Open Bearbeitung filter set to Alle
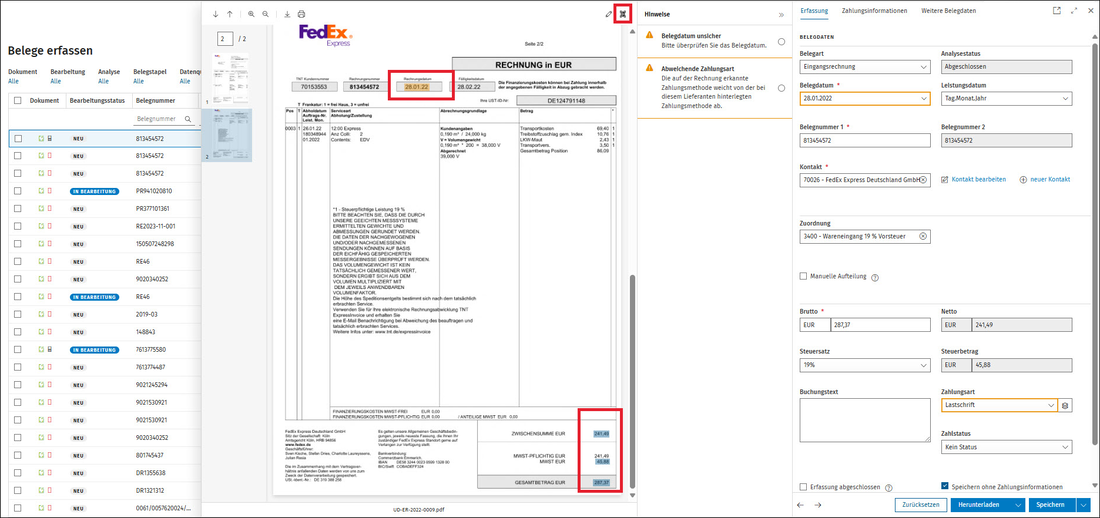Image resolution: width=1100 pixels, height=518 pixels. click(x=55, y=81)
